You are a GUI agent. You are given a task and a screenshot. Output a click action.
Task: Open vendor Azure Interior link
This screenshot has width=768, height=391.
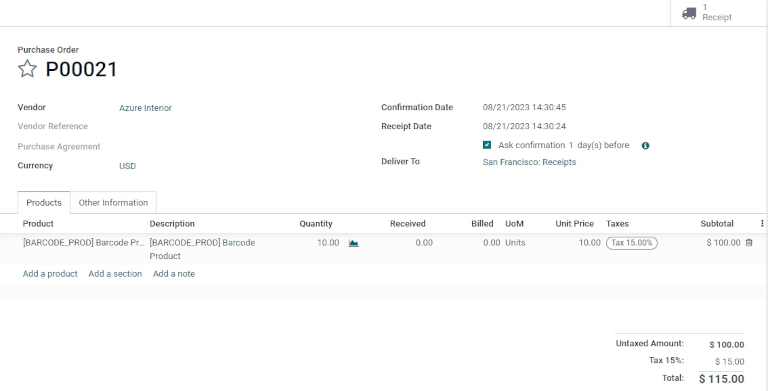coord(145,108)
